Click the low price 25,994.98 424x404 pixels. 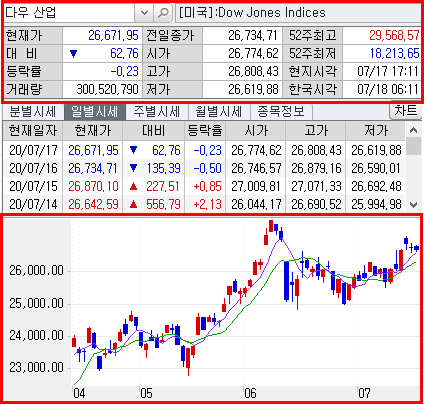point(376,204)
